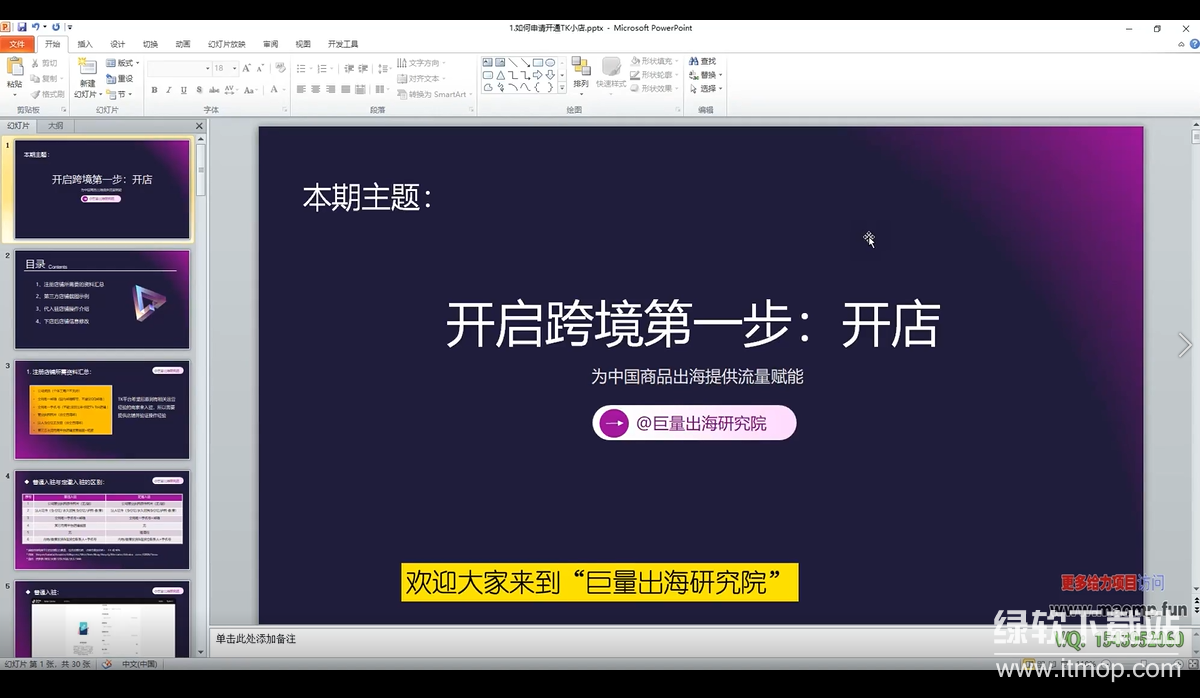Viewport: 1200px width, 698px height.
Task: Toggle Underline text formatting
Action: [184, 90]
